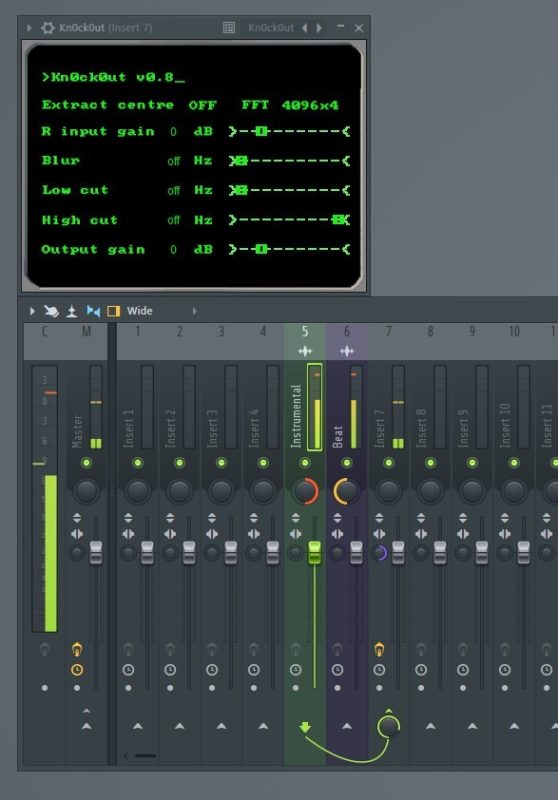Click the Master track pan knob

[x=86, y=491]
